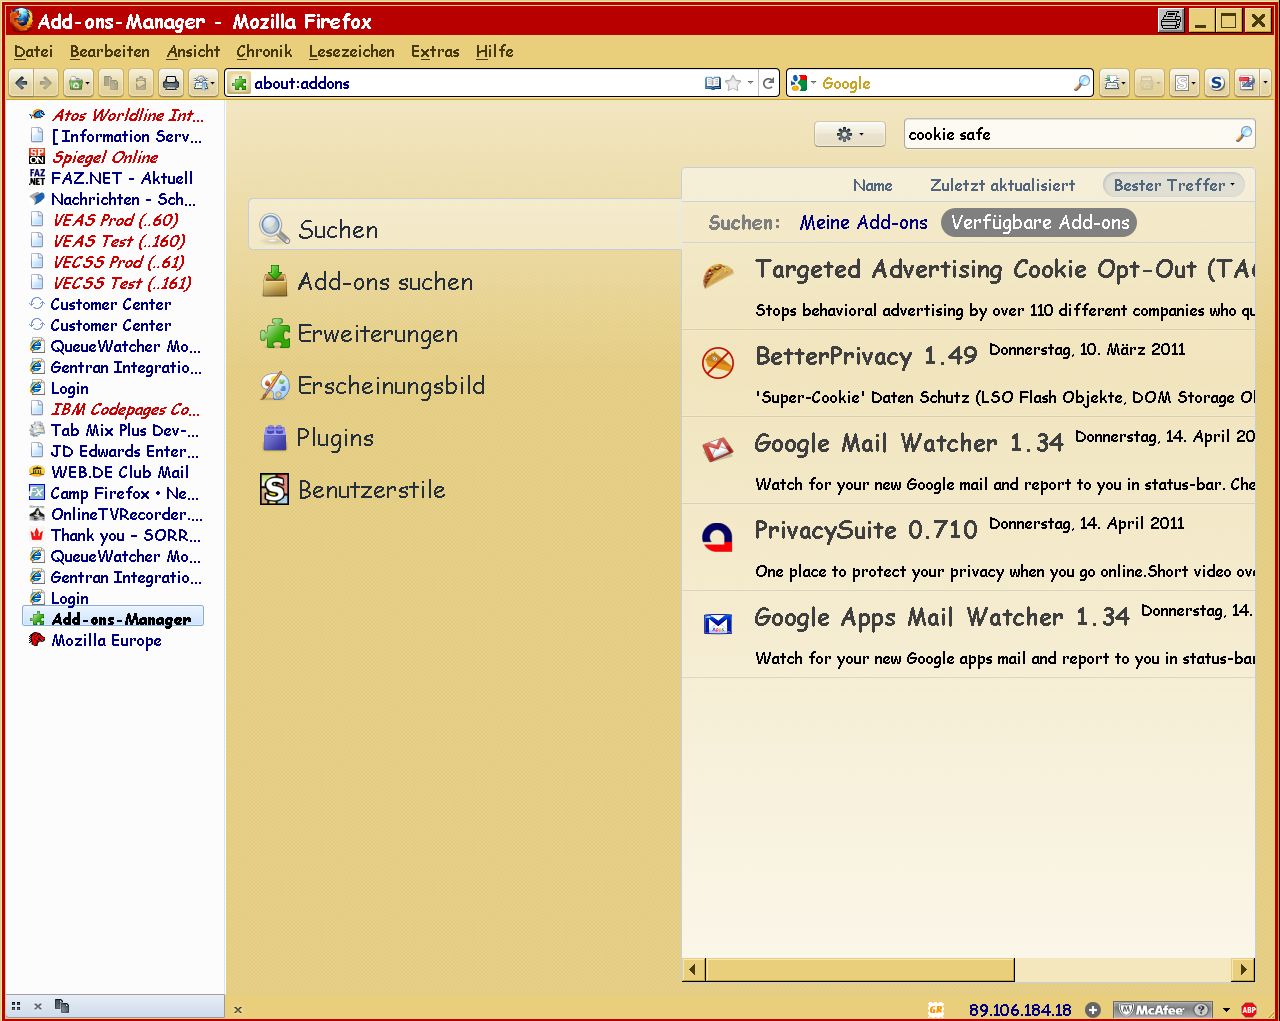Click the magnifier in the add-on search field

1243,134
